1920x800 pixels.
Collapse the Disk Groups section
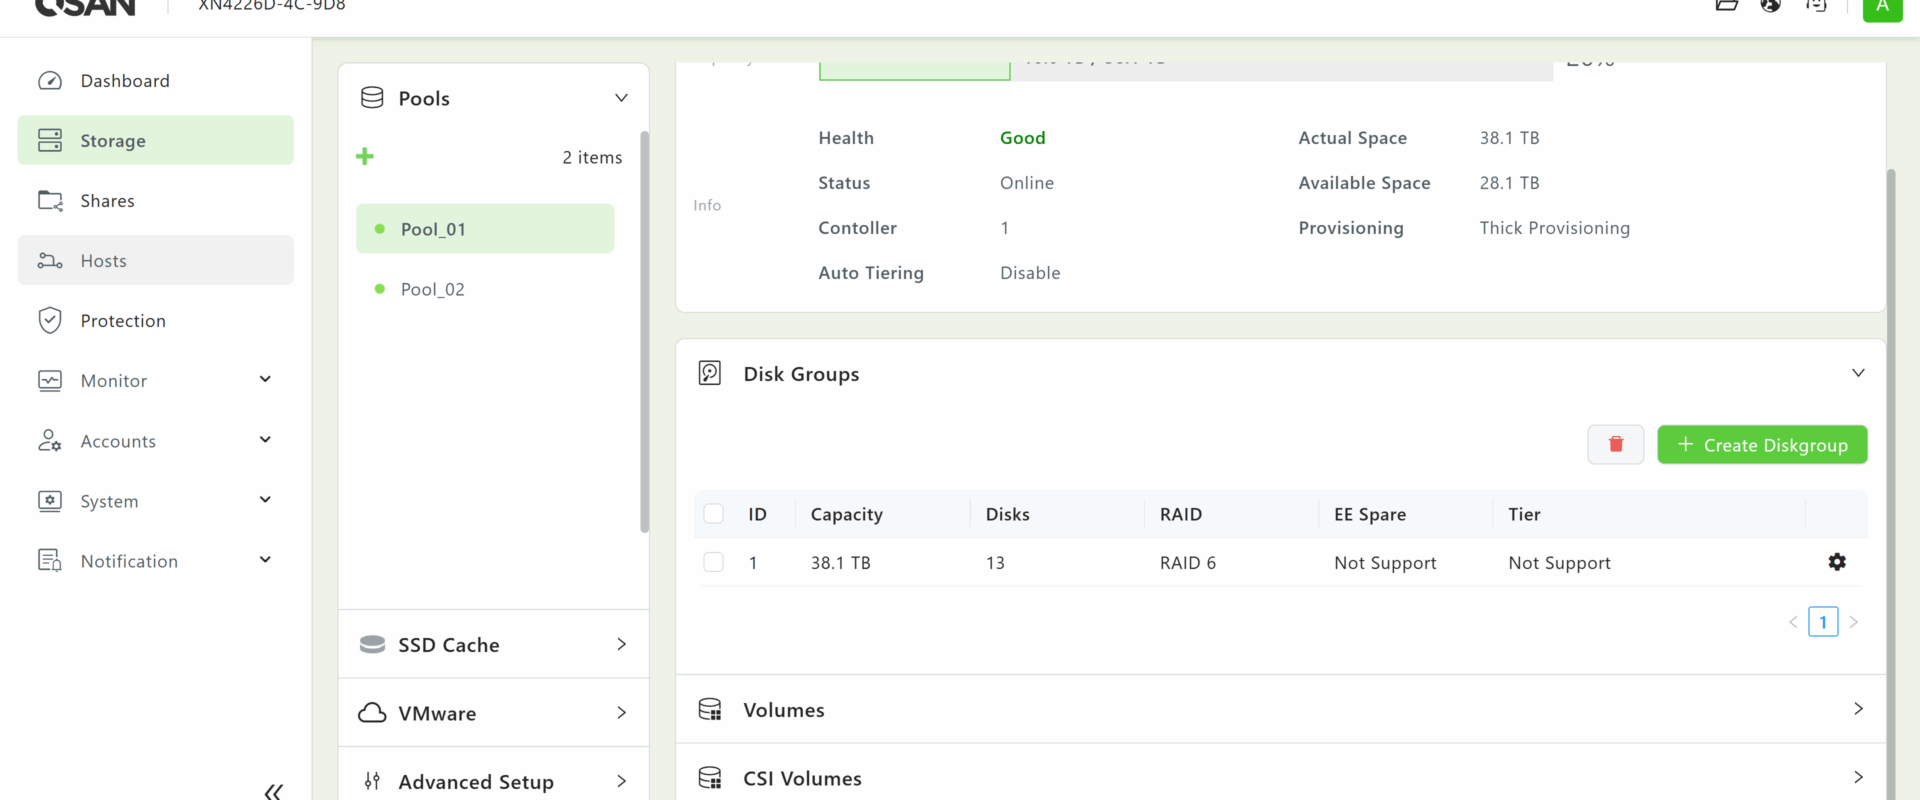(x=1857, y=373)
